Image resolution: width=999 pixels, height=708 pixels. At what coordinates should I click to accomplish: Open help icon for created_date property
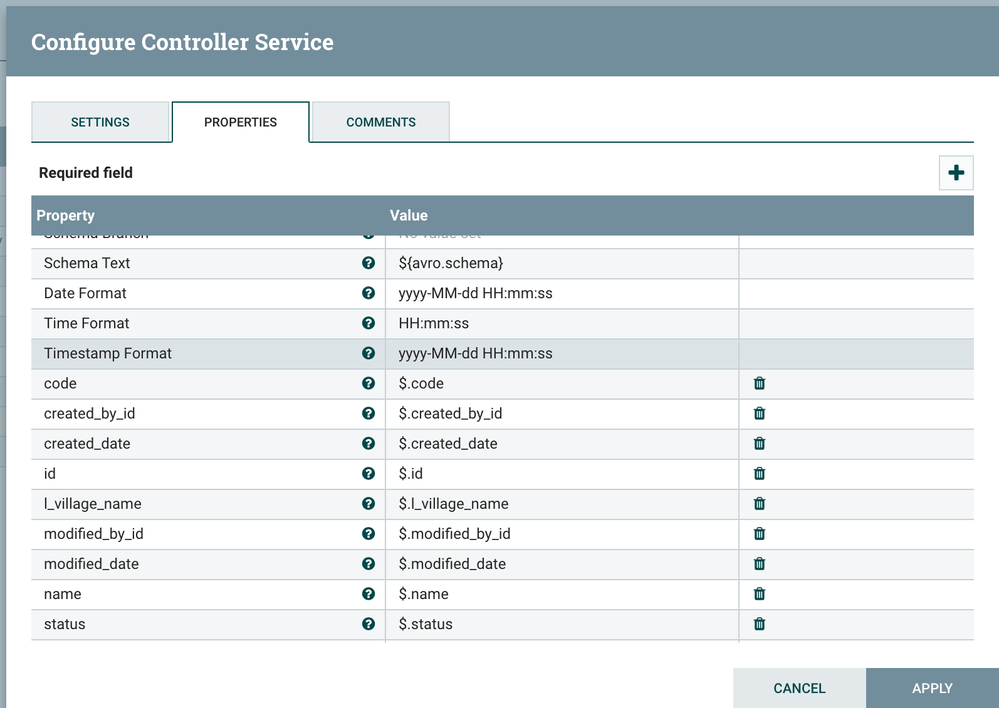[368, 443]
